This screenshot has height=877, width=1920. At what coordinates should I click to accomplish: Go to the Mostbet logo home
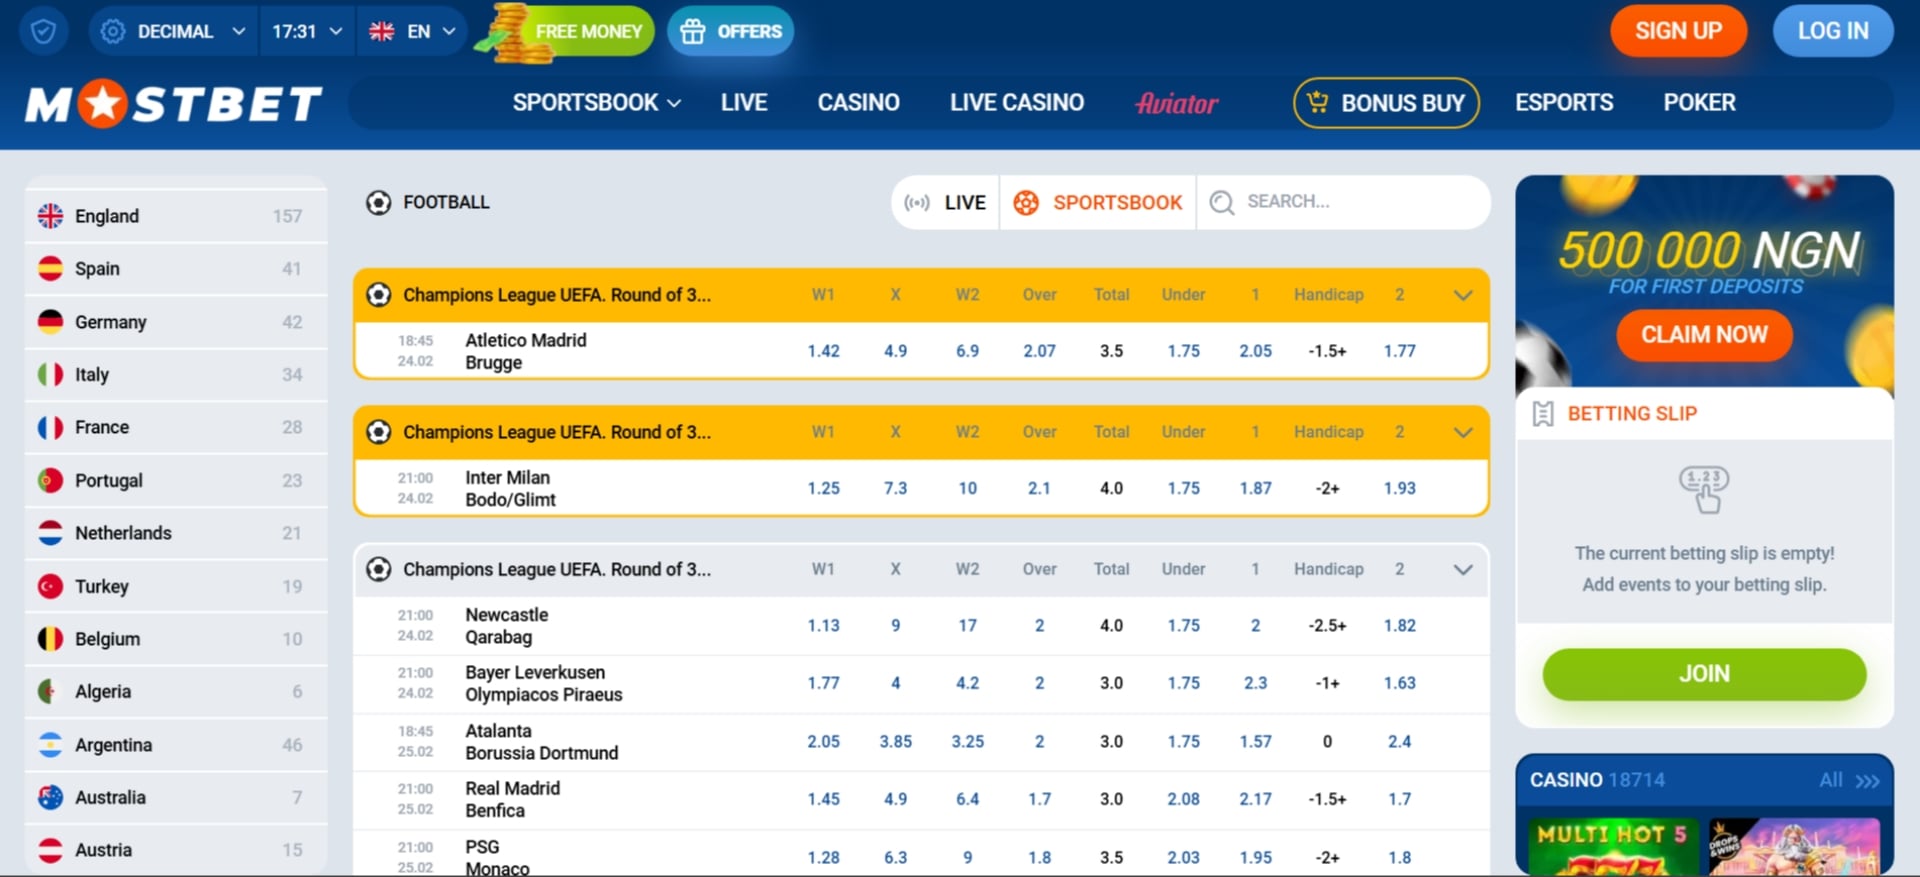pos(173,103)
